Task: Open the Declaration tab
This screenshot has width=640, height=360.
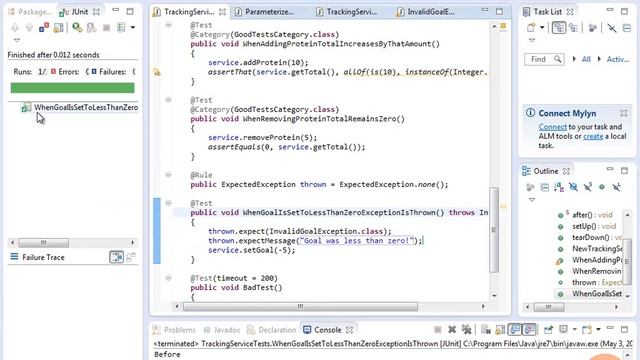Action: 272,330
